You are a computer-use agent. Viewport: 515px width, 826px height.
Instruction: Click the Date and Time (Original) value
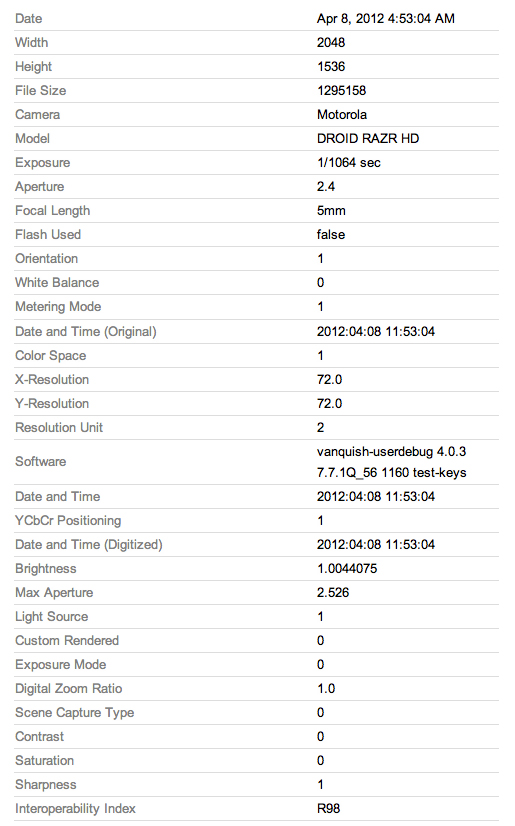(376, 331)
